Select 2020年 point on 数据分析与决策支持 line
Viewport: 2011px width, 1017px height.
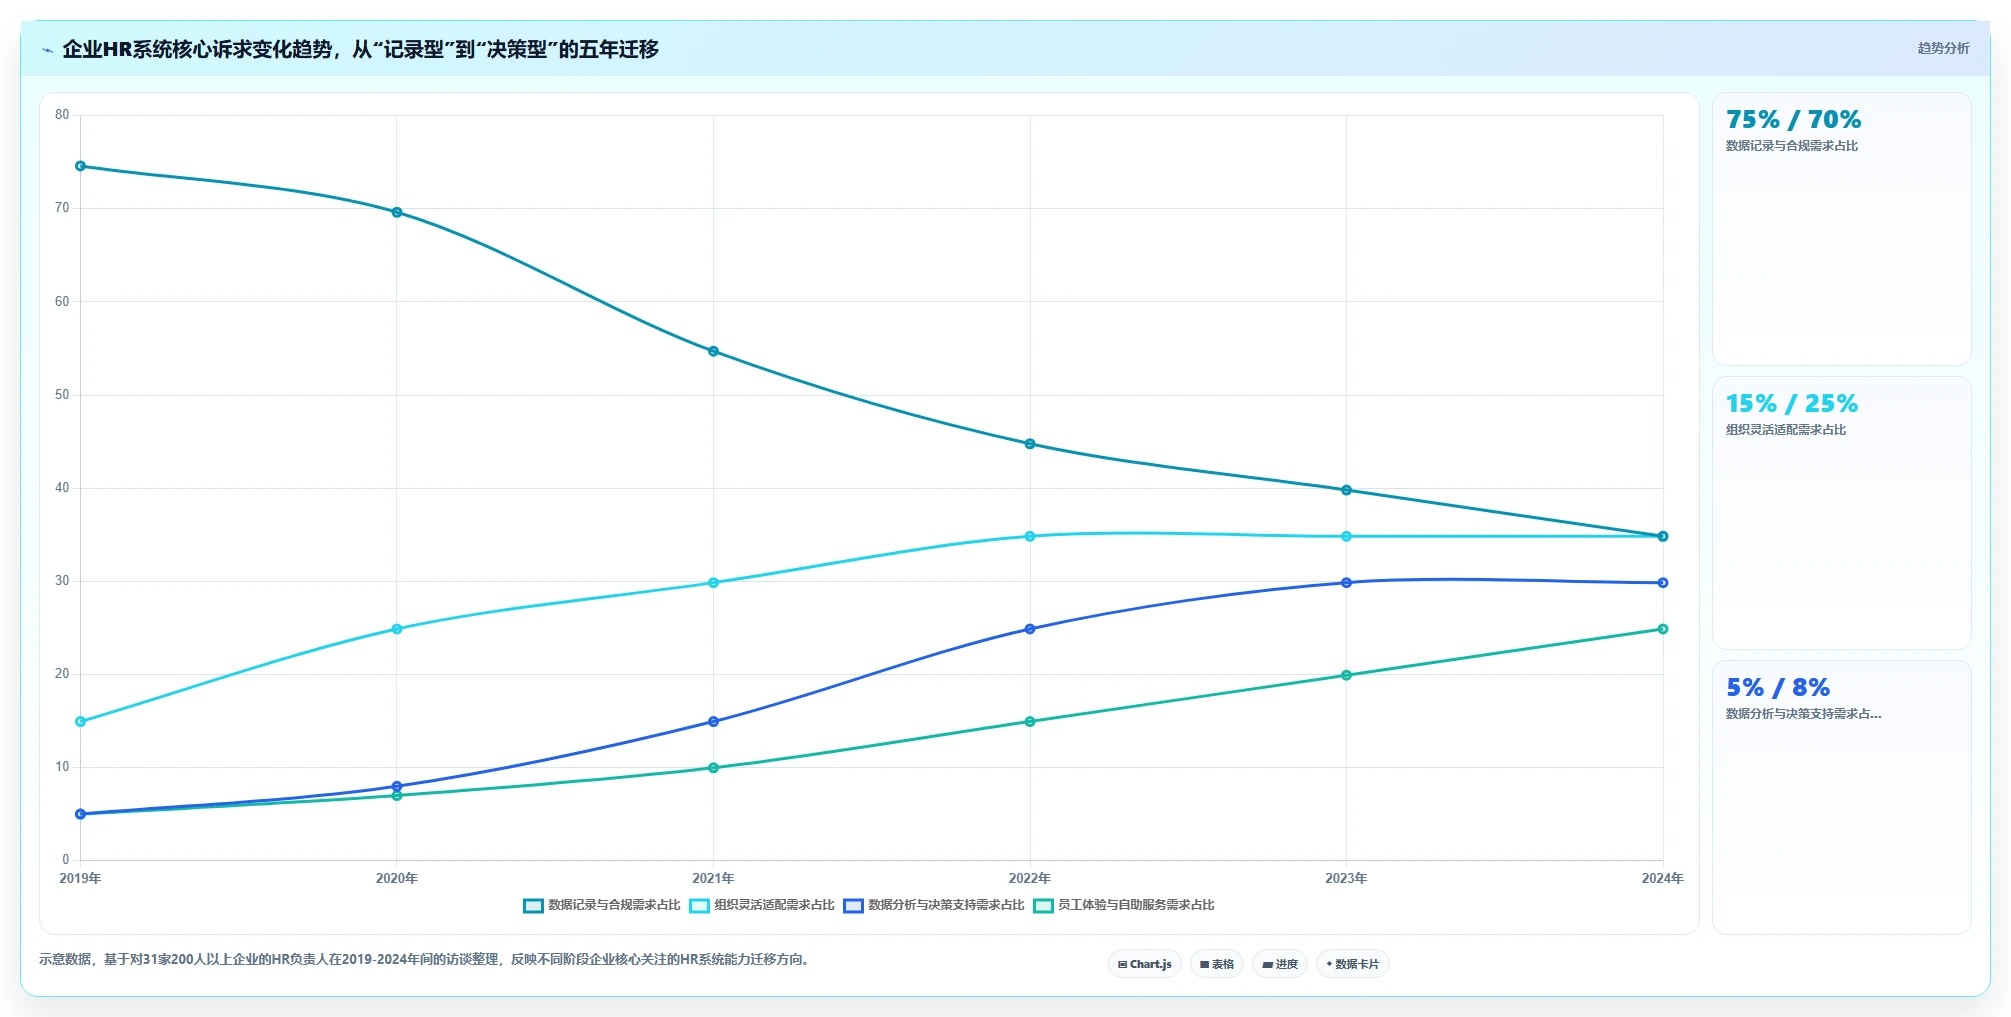coord(397,786)
